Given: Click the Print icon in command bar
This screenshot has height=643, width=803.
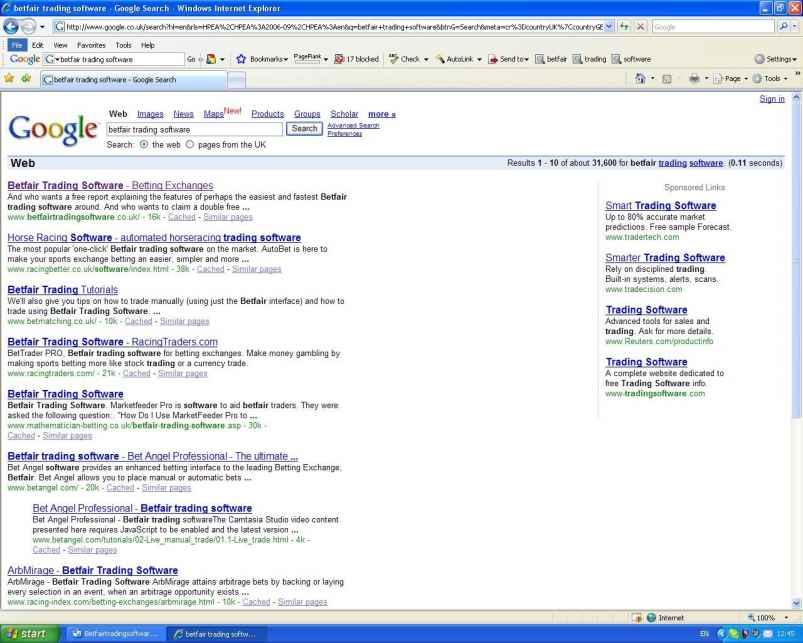Looking at the screenshot, I should pyautogui.click(x=694, y=79).
